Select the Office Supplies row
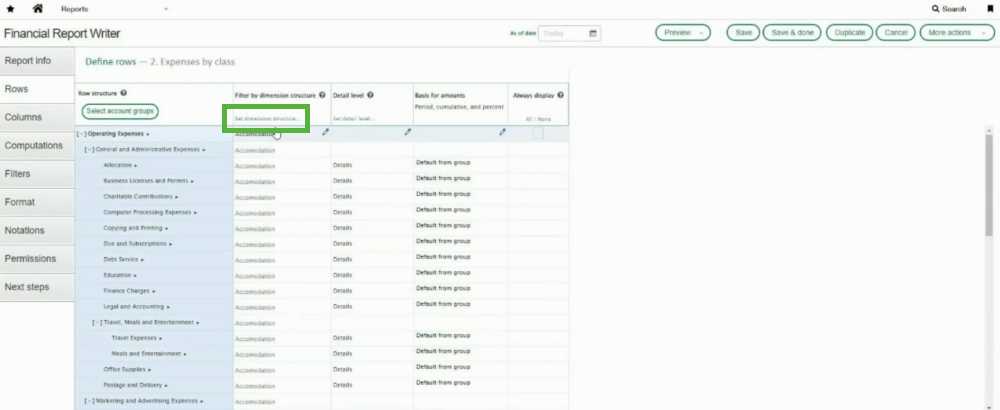The image size is (1000, 410). click(x=124, y=369)
